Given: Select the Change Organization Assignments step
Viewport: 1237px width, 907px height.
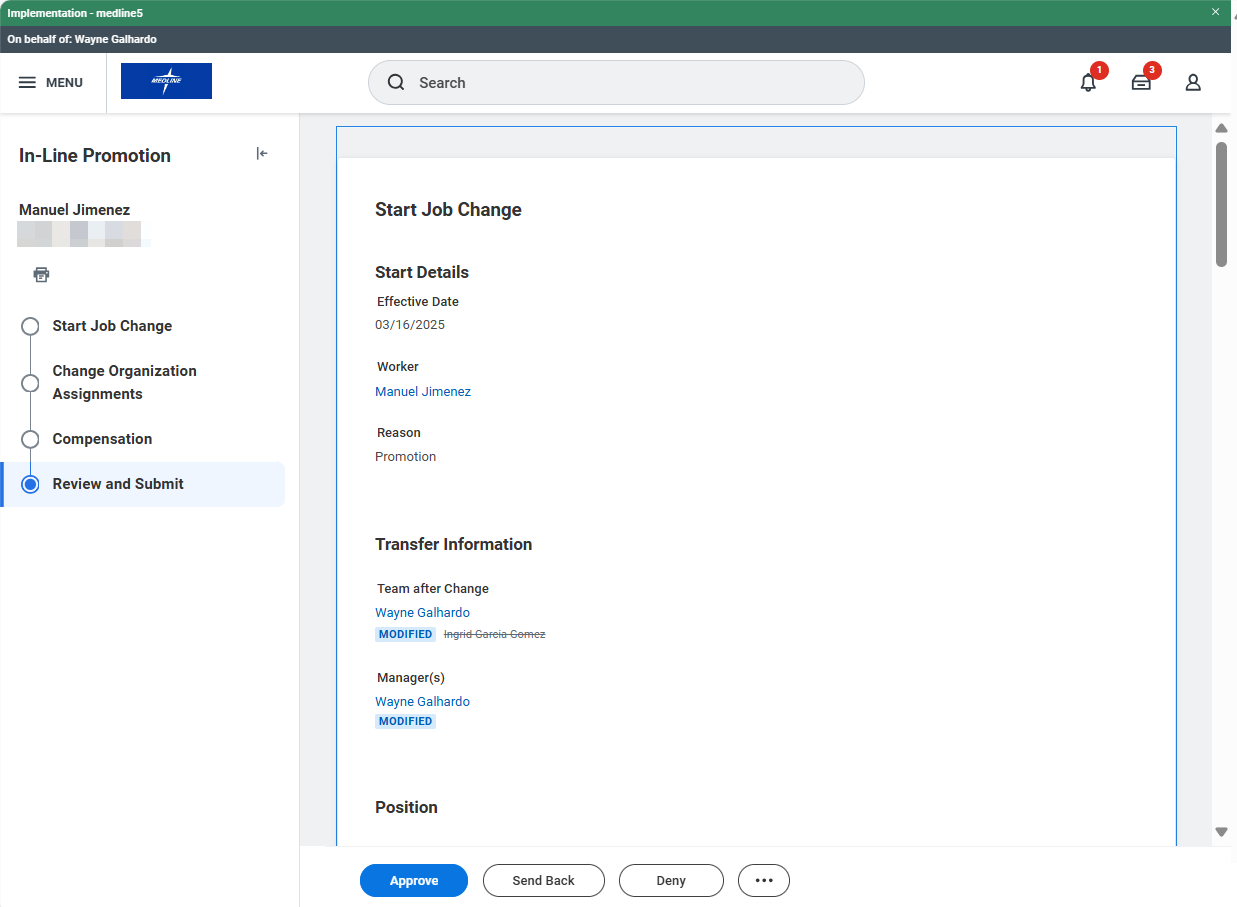Looking at the screenshot, I should click(x=124, y=382).
